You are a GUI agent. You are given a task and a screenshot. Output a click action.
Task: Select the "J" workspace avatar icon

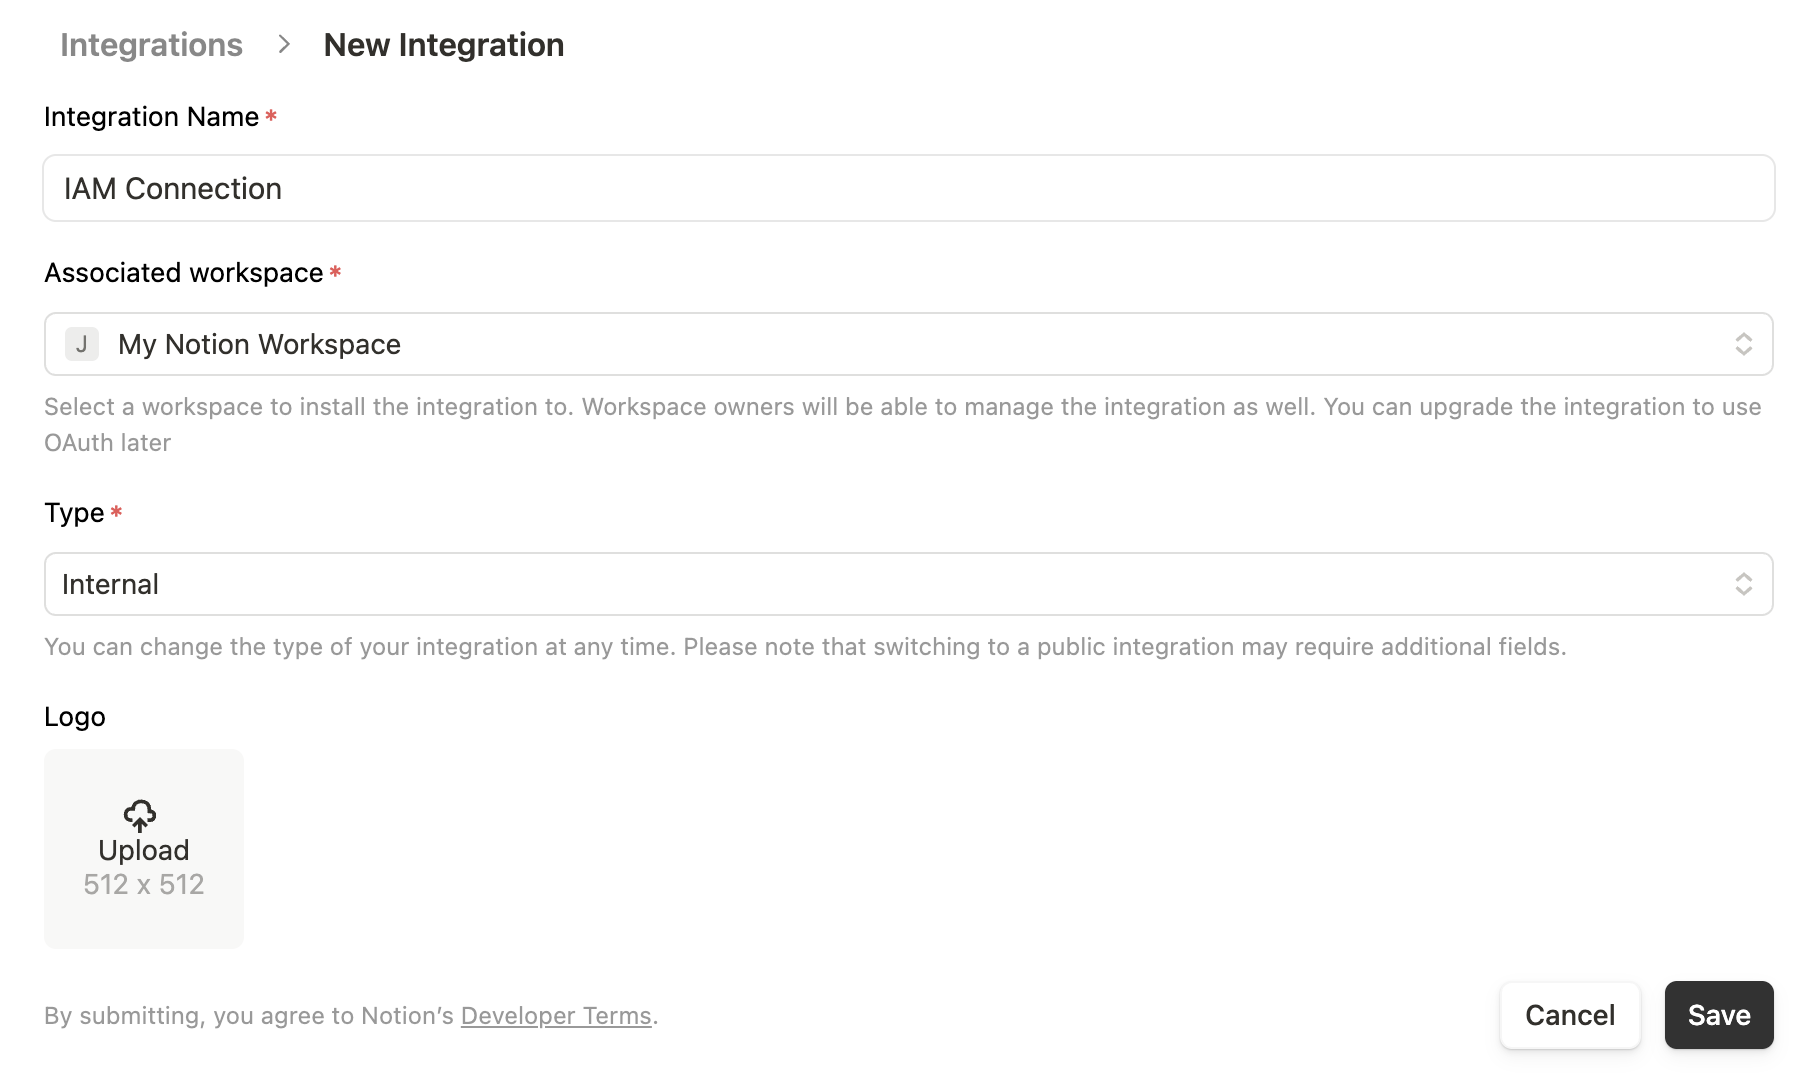coord(82,343)
